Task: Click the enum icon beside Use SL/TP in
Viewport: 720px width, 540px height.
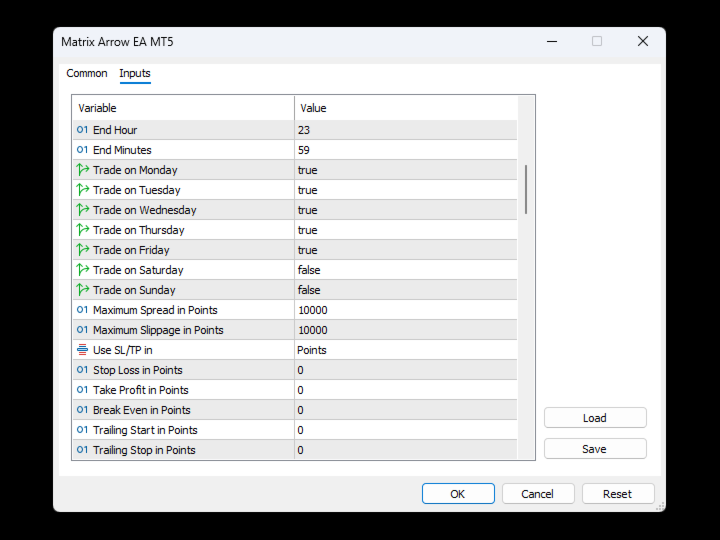Action: (x=82, y=350)
